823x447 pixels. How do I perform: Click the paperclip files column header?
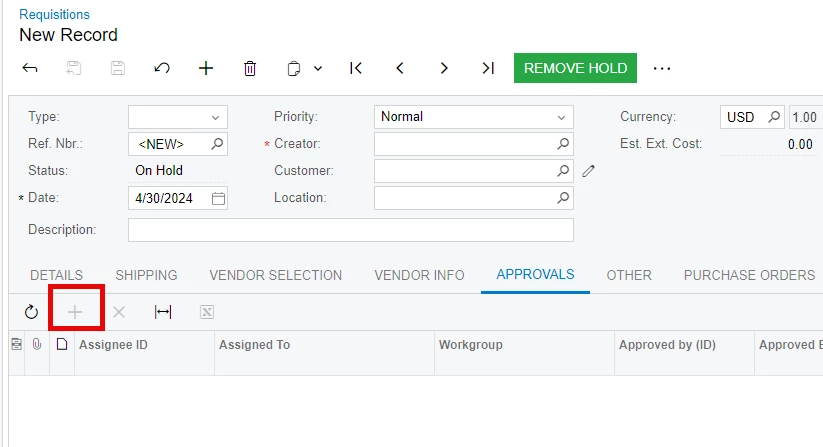point(37,344)
